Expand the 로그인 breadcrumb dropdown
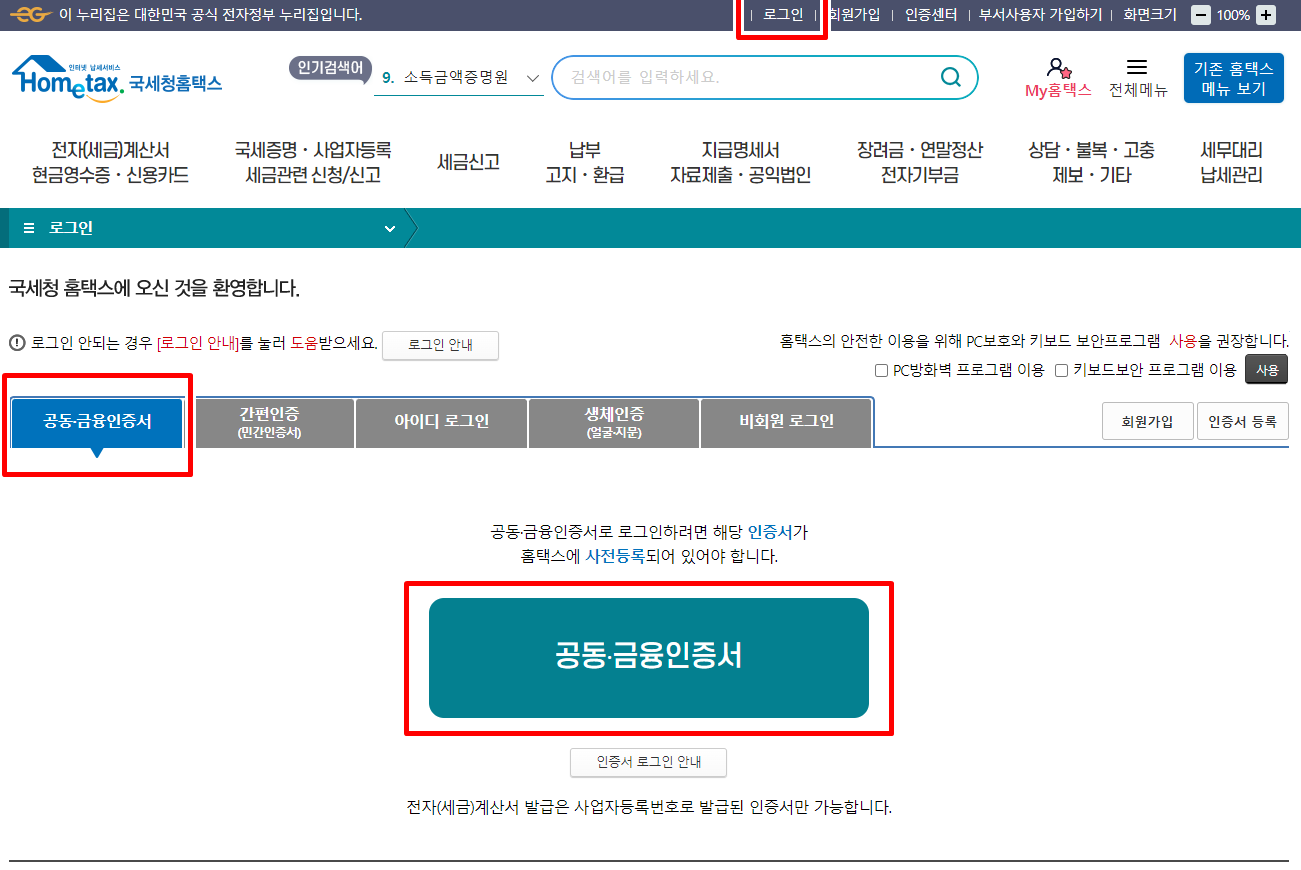This screenshot has width=1301, height=870. coord(390,229)
